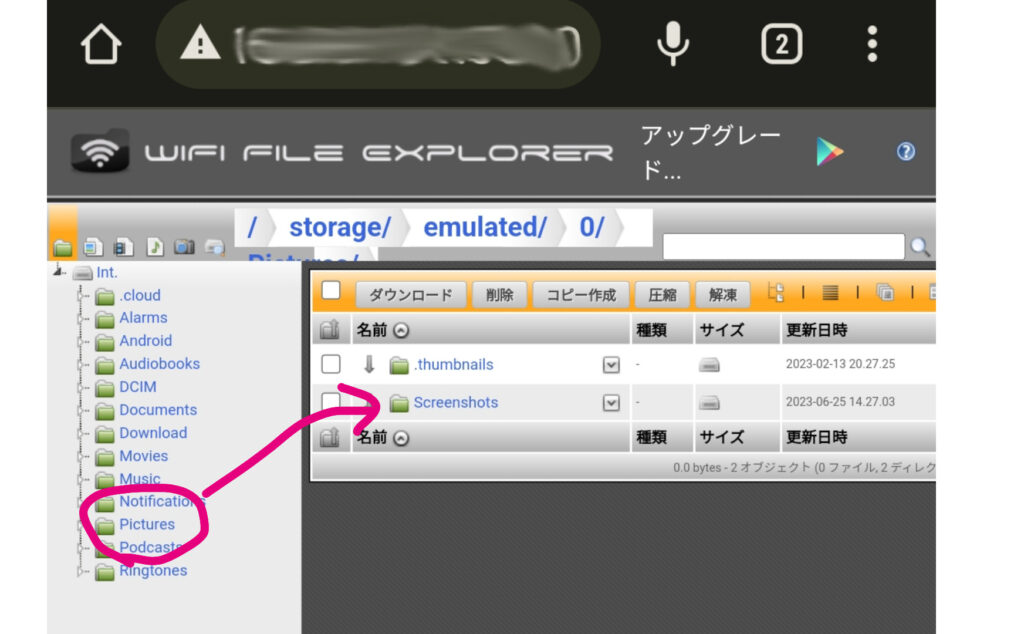Toggle name sort arrow in header row
The image size is (1024, 634).
(x=401, y=330)
